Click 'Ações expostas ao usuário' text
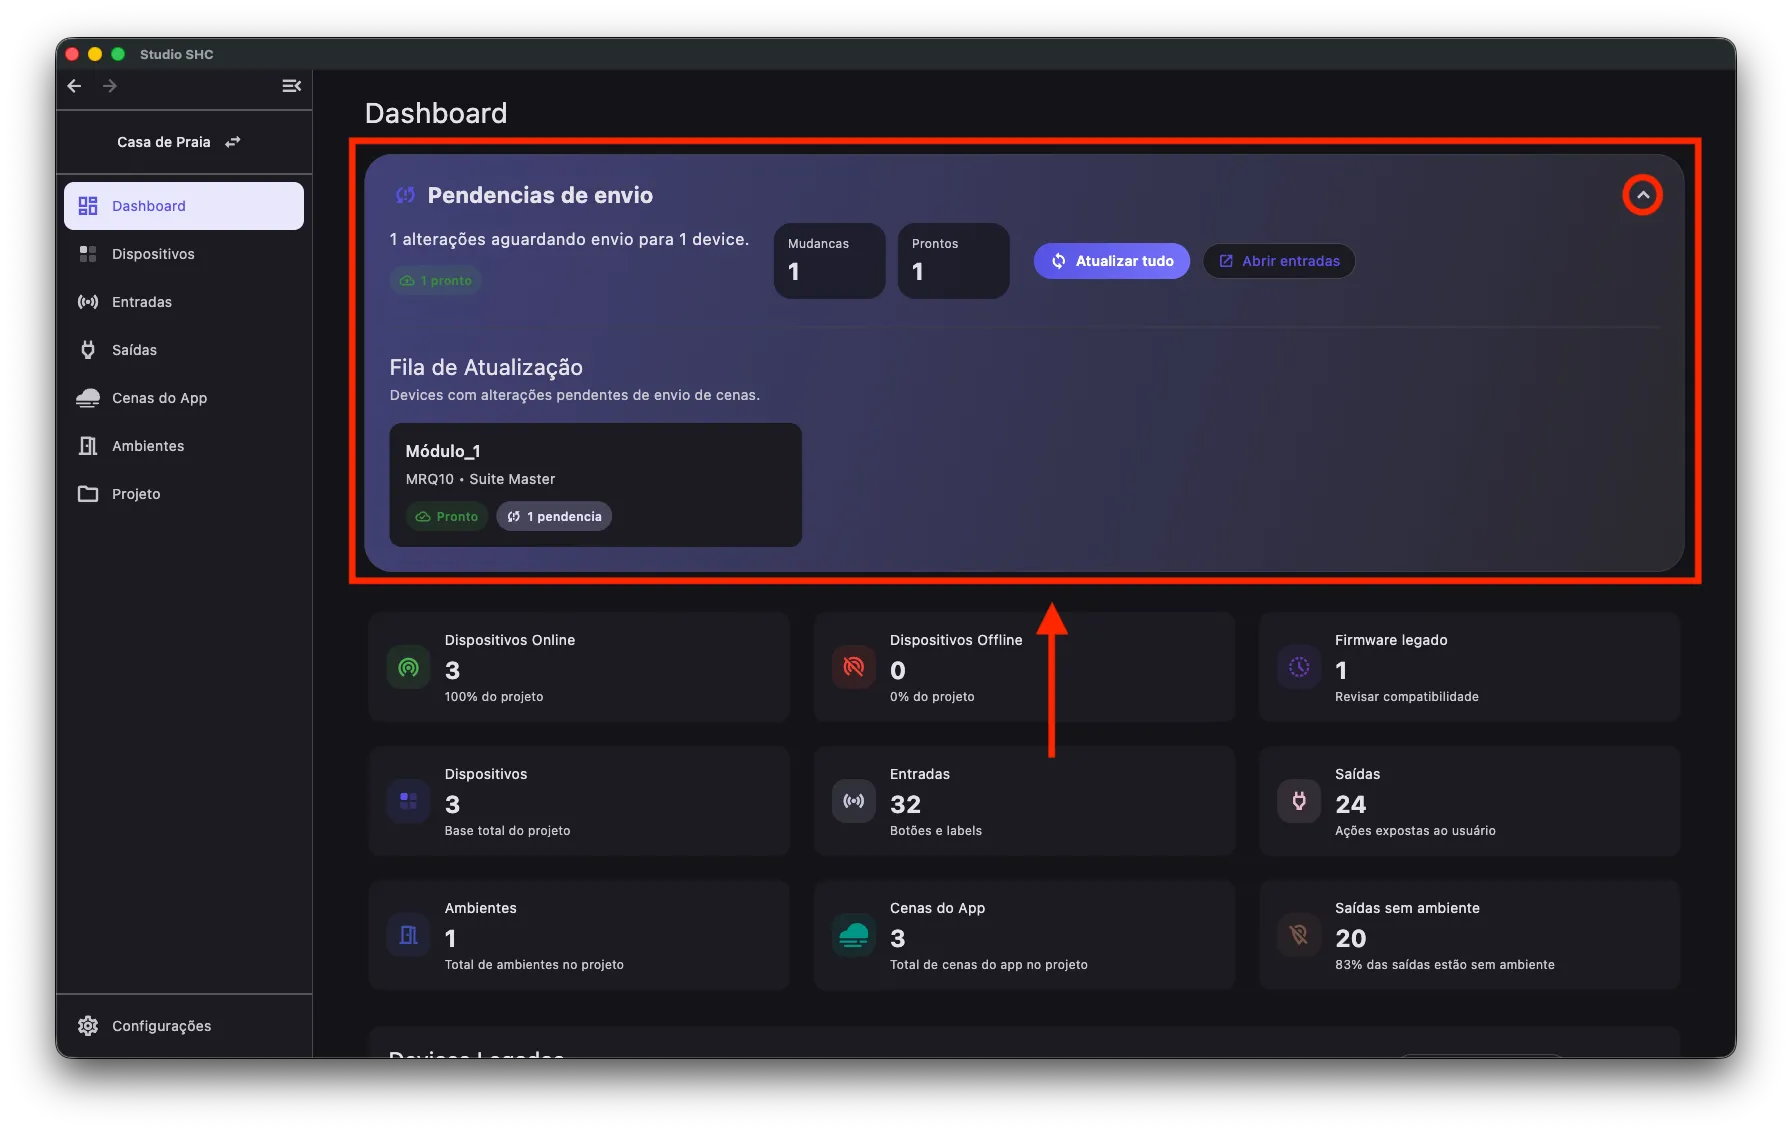1792x1132 pixels. 1415,831
